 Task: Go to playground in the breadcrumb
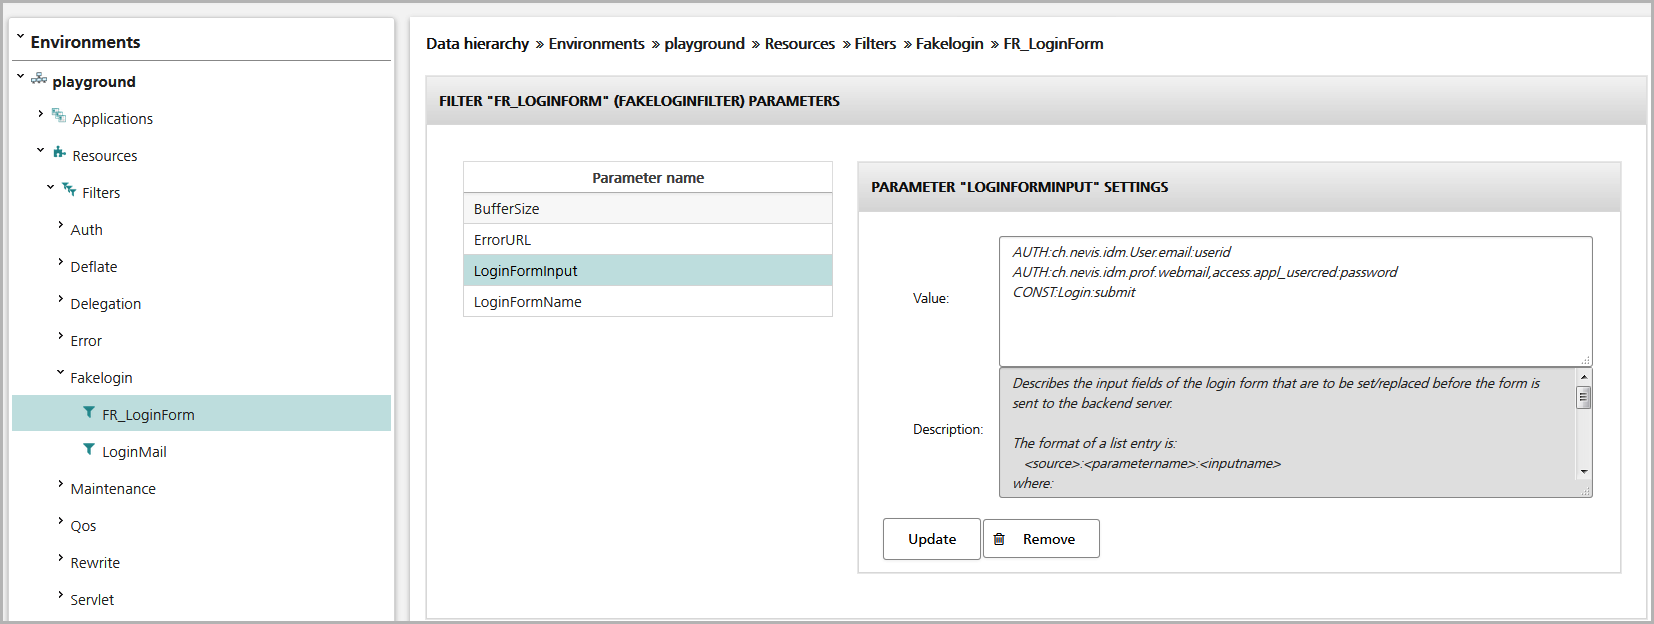704,44
